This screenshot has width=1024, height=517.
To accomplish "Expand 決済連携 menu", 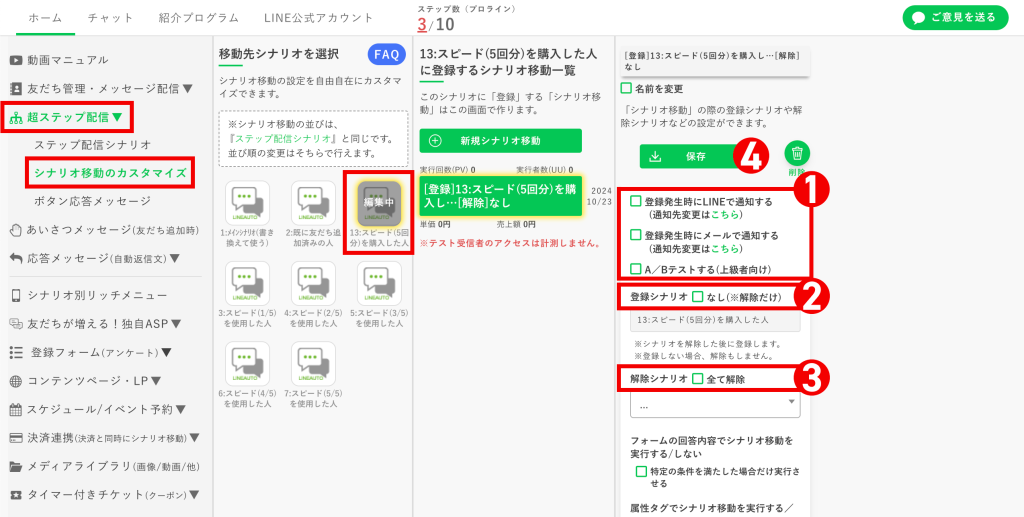I will 194,437.
